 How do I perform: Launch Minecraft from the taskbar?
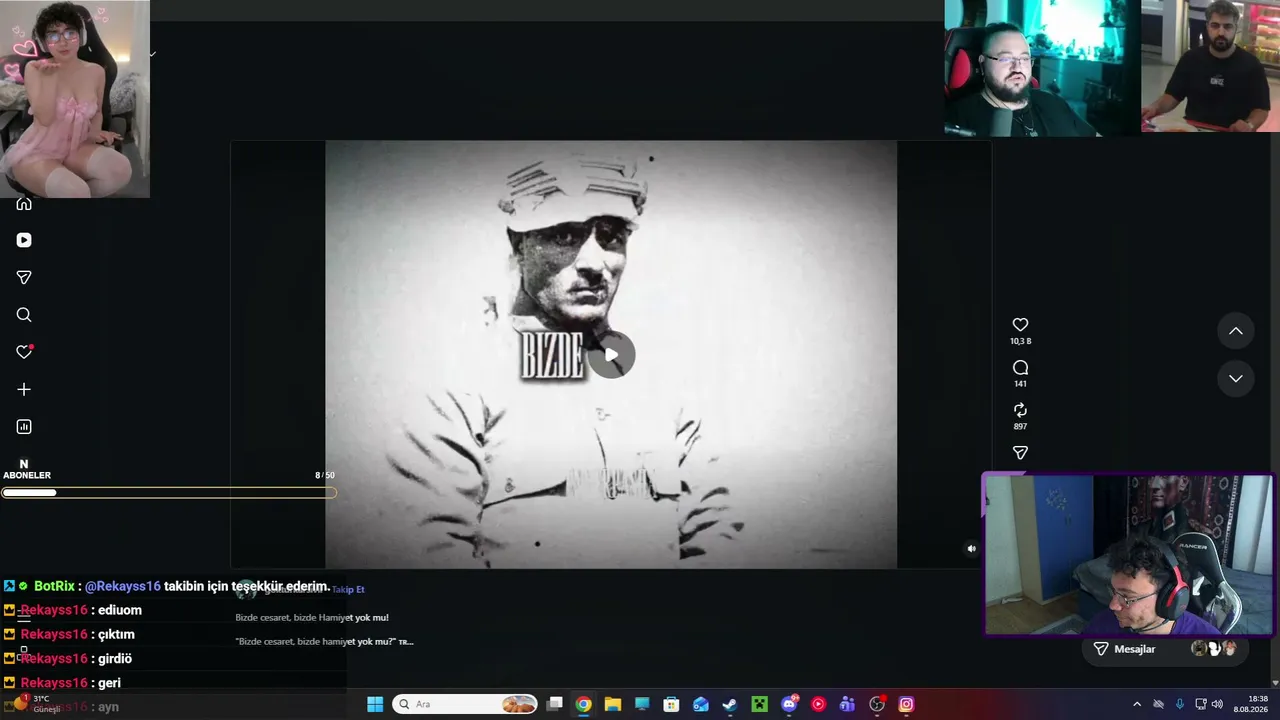[x=759, y=704]
